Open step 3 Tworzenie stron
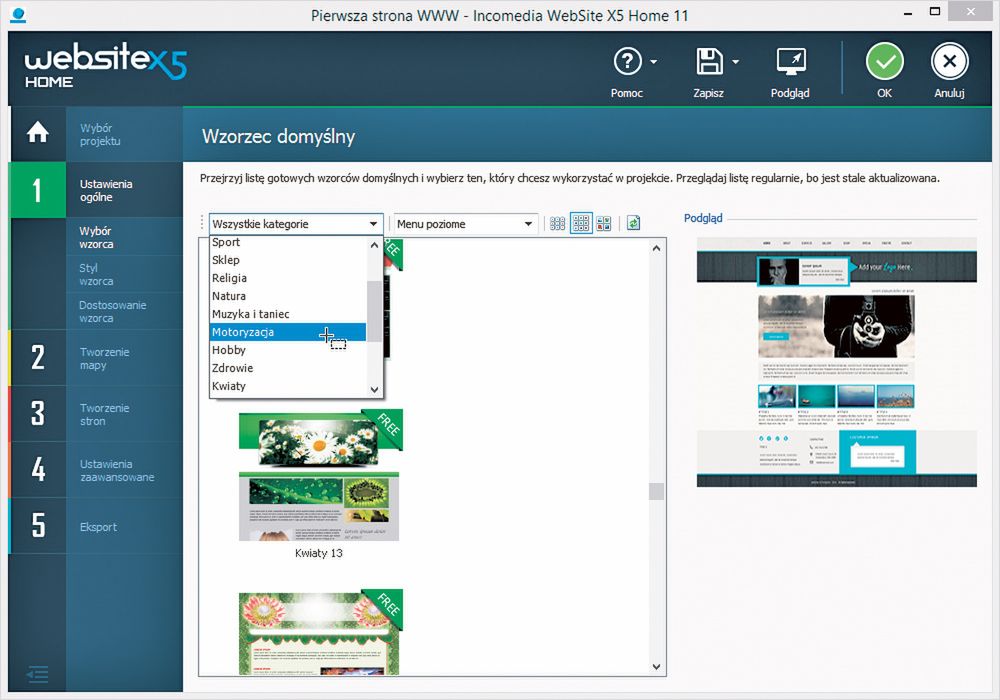The height and width of the screenshot is (700, 1000). pyautogui.click(x=97, y=414)
